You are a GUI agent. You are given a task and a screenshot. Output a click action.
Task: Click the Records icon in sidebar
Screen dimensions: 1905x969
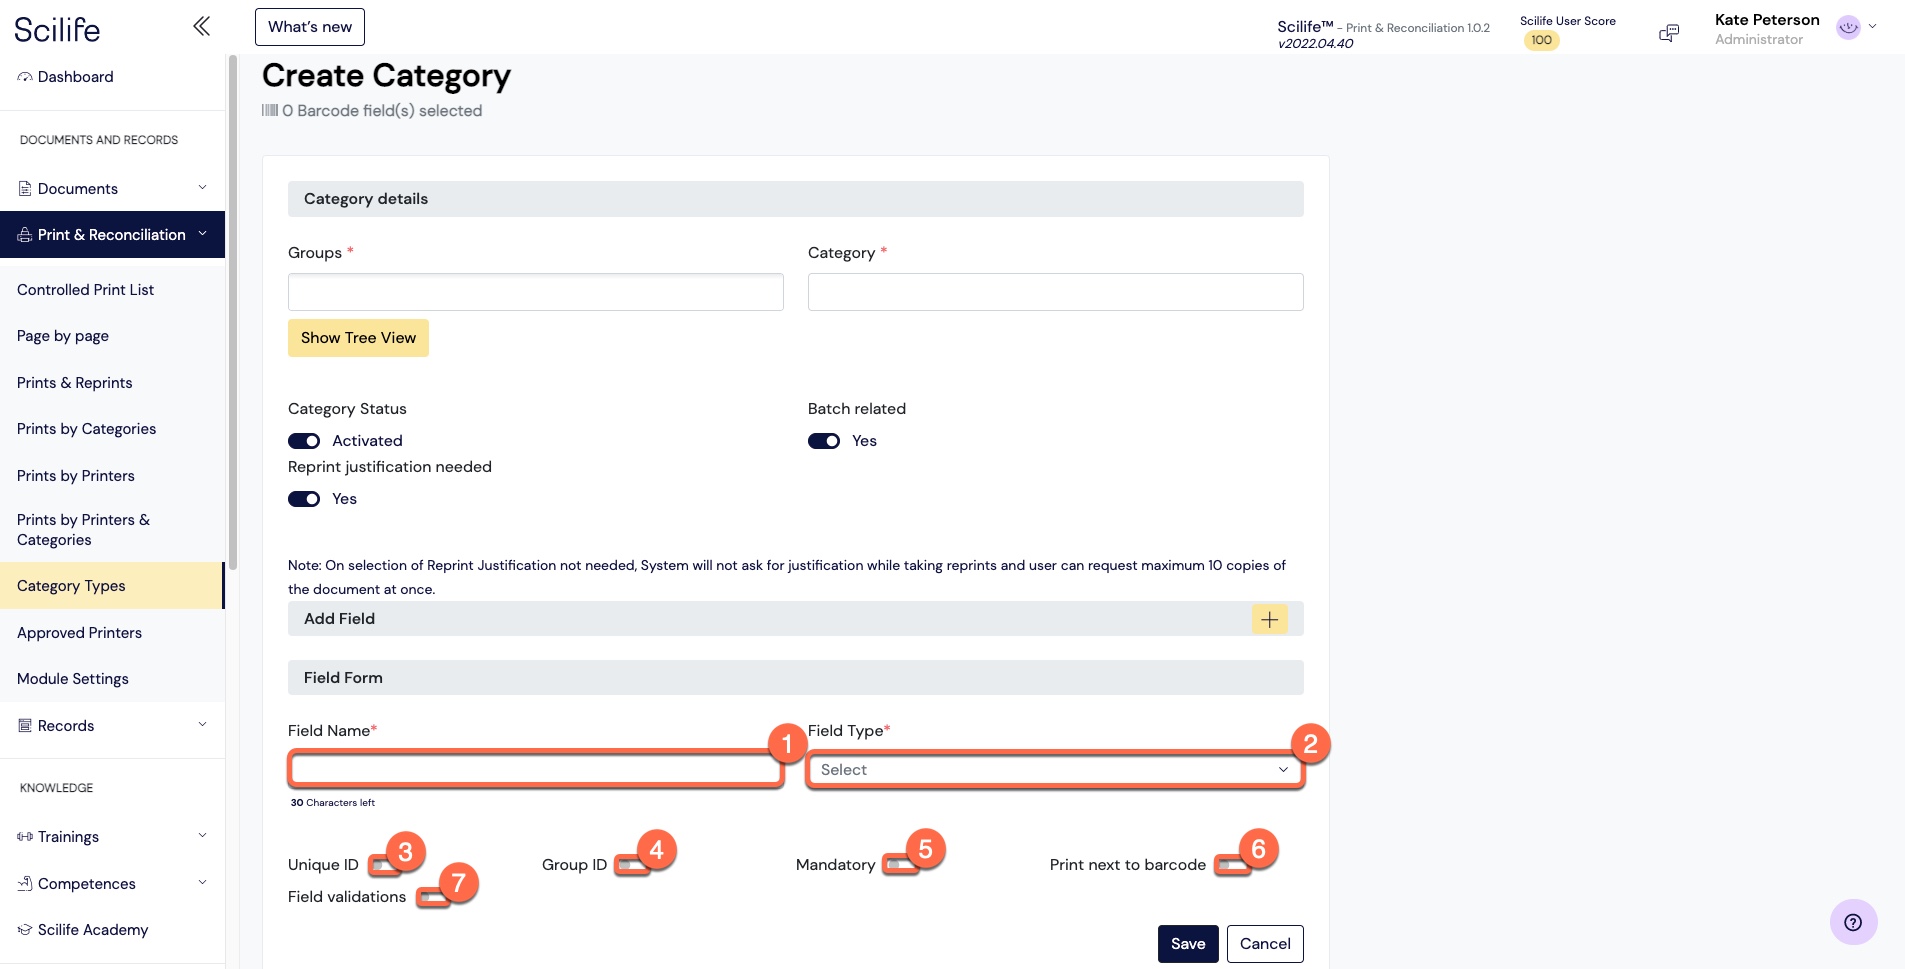point(25,726)
